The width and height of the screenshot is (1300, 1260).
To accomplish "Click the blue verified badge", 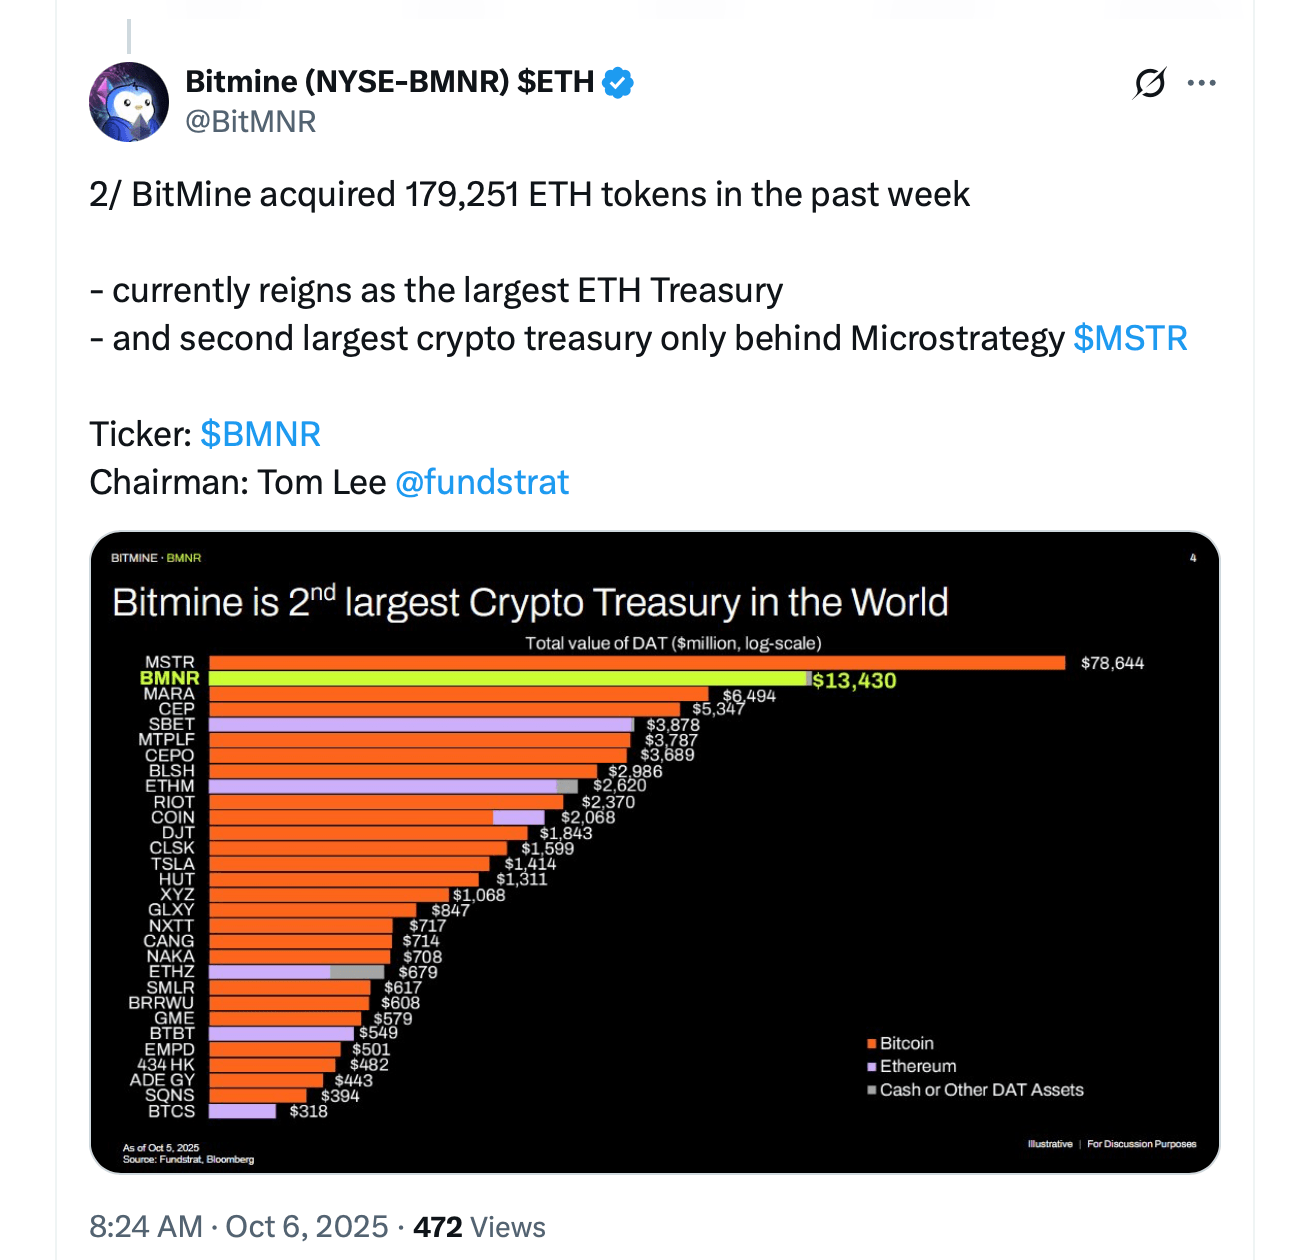I will (619, 82).
